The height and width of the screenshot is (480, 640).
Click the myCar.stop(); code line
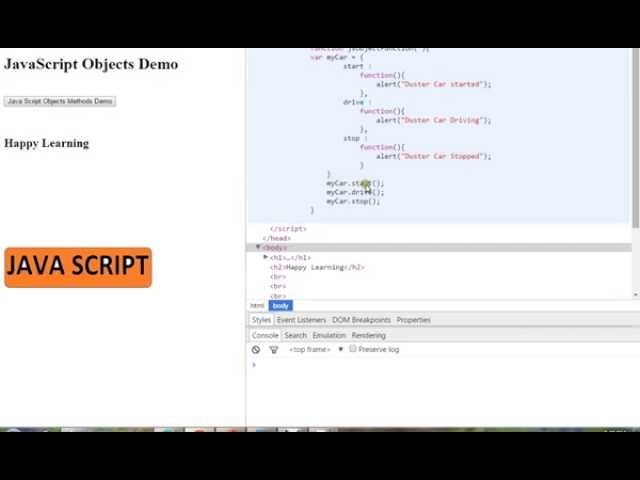[353, 202]
